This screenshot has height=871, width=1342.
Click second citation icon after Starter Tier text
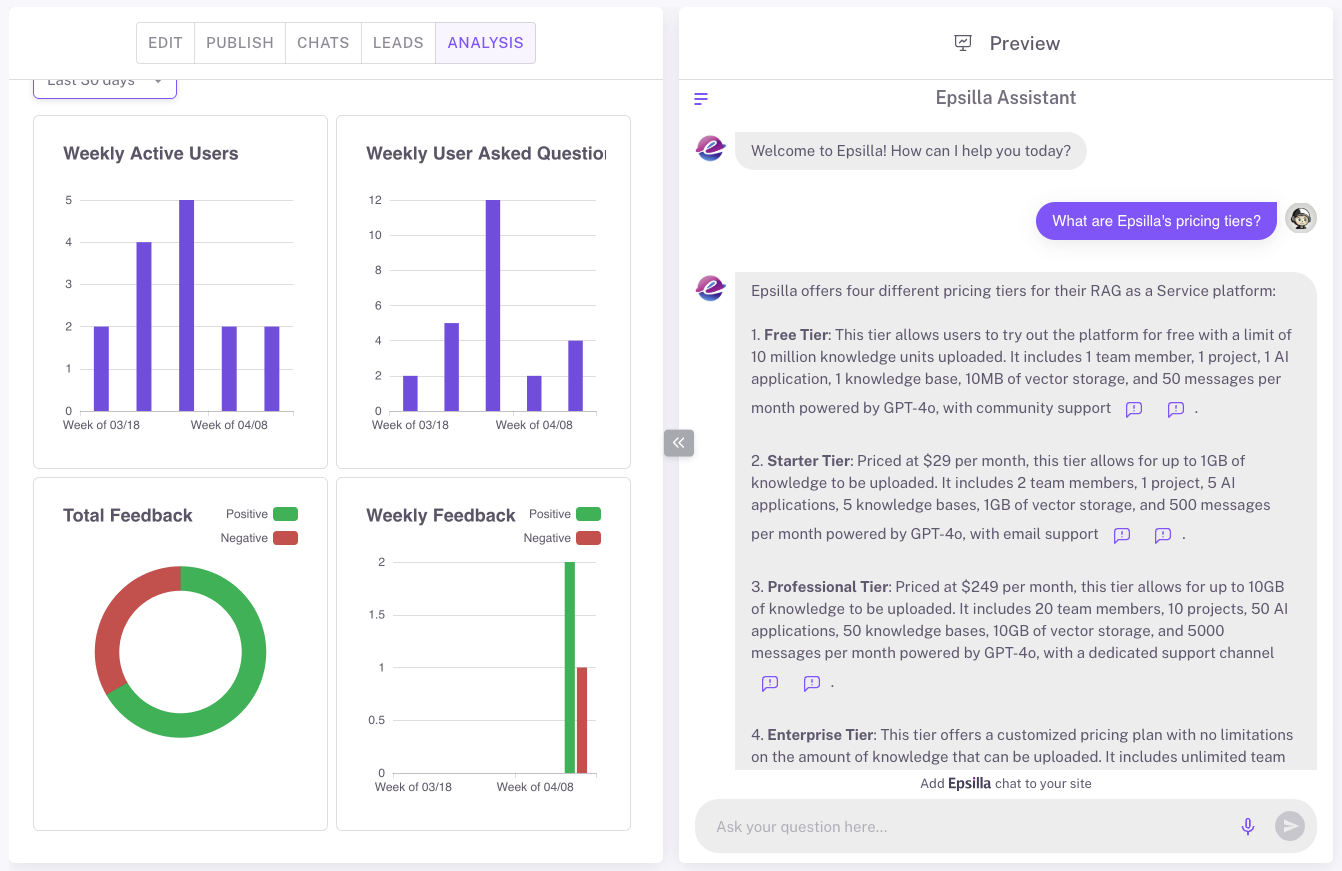pyautogui.click(x=1162, y=535)
